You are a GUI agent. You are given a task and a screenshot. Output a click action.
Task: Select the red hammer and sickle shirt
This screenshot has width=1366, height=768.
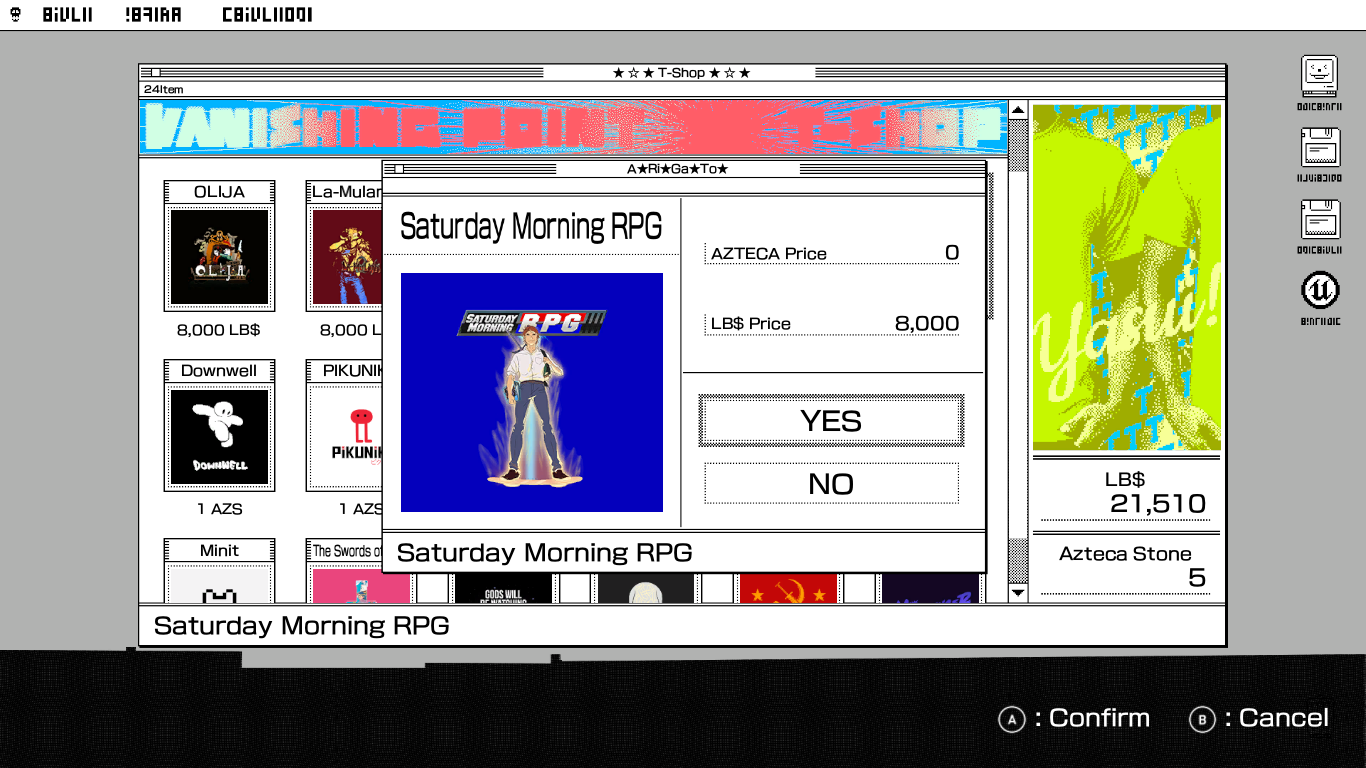(x=788, y=589)
